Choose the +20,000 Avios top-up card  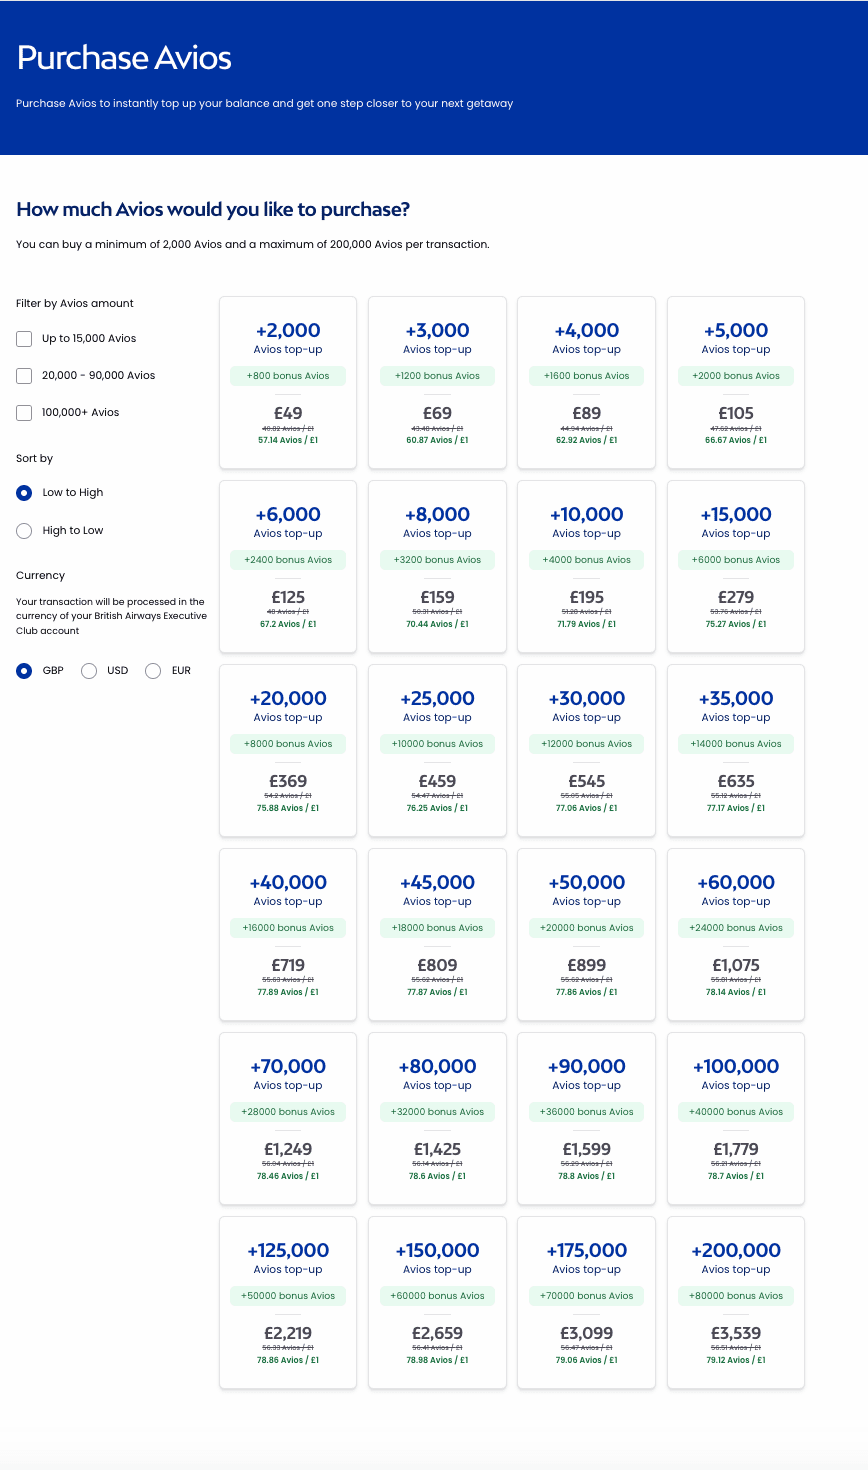point(288,750)
